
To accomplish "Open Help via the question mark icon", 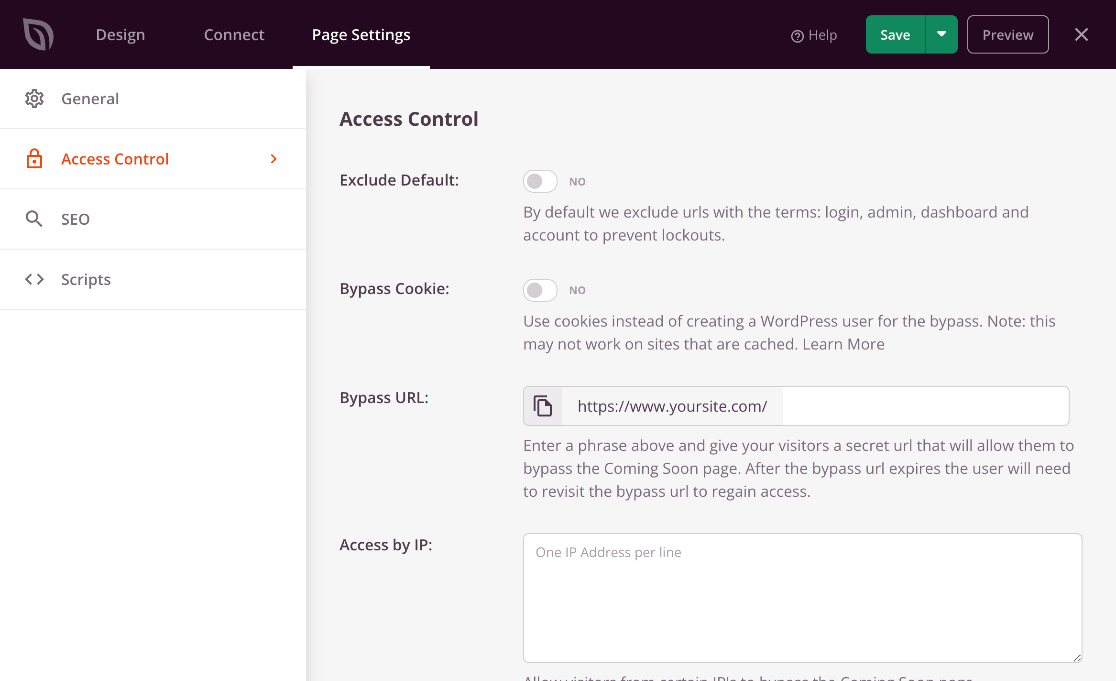I will [795, 34].
